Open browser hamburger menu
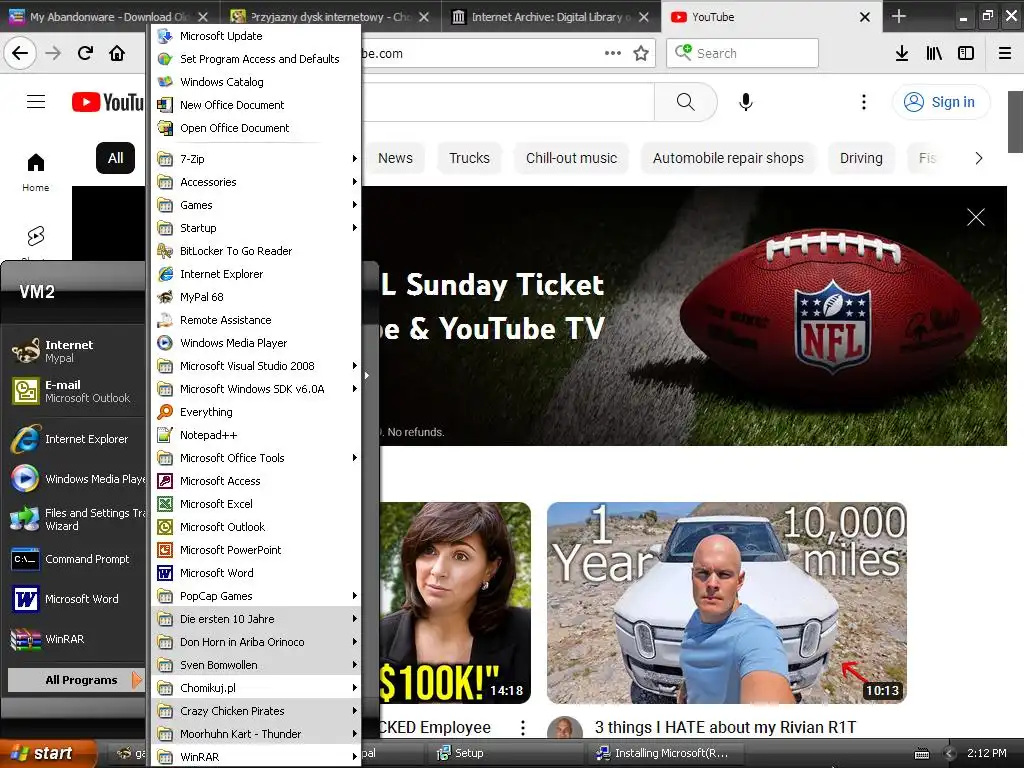Screen dimensions: 1024x768 click(1005, 54)
